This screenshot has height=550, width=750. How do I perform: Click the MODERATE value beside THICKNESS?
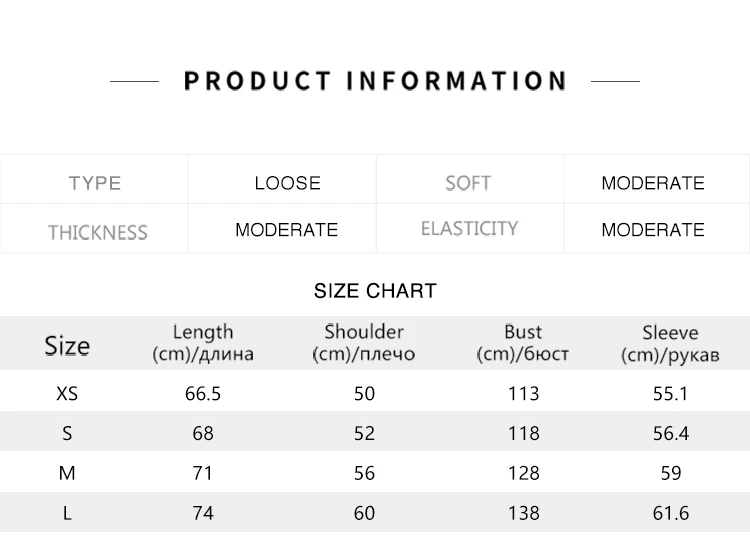[x=287, y=230]
